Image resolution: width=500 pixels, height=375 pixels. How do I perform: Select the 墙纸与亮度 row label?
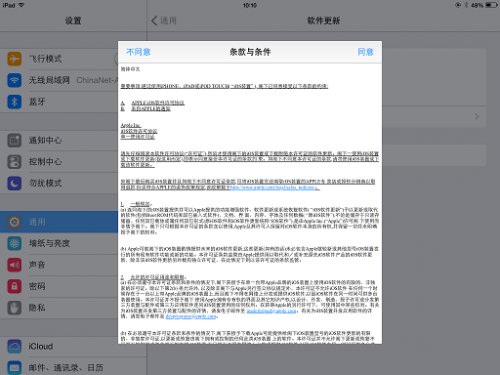49,243
